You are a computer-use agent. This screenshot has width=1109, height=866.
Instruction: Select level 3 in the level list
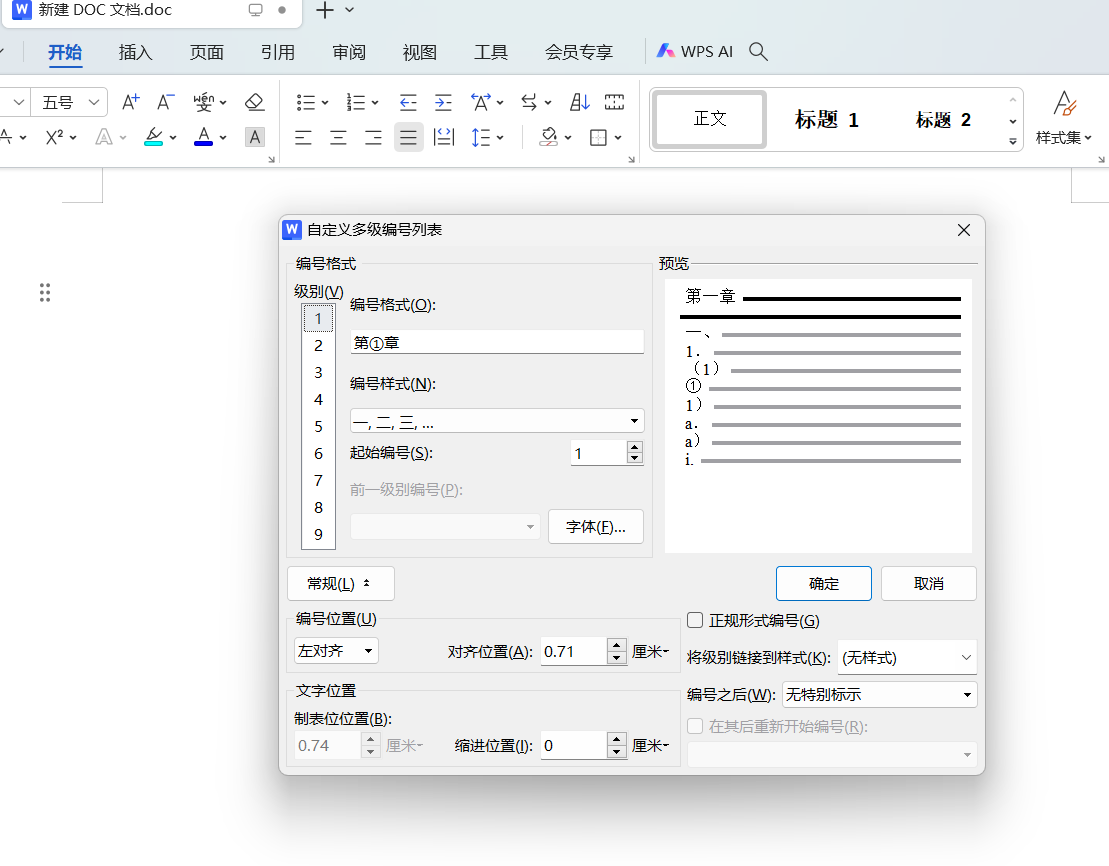pos(318,373)
